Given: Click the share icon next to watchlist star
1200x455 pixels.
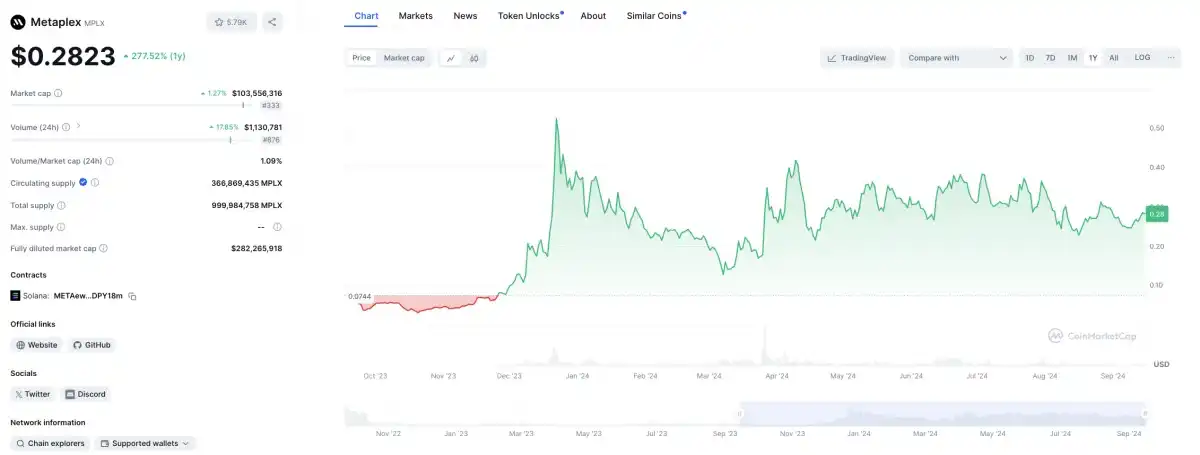Looking at the screenshot, I should click(x=274, y=21).
